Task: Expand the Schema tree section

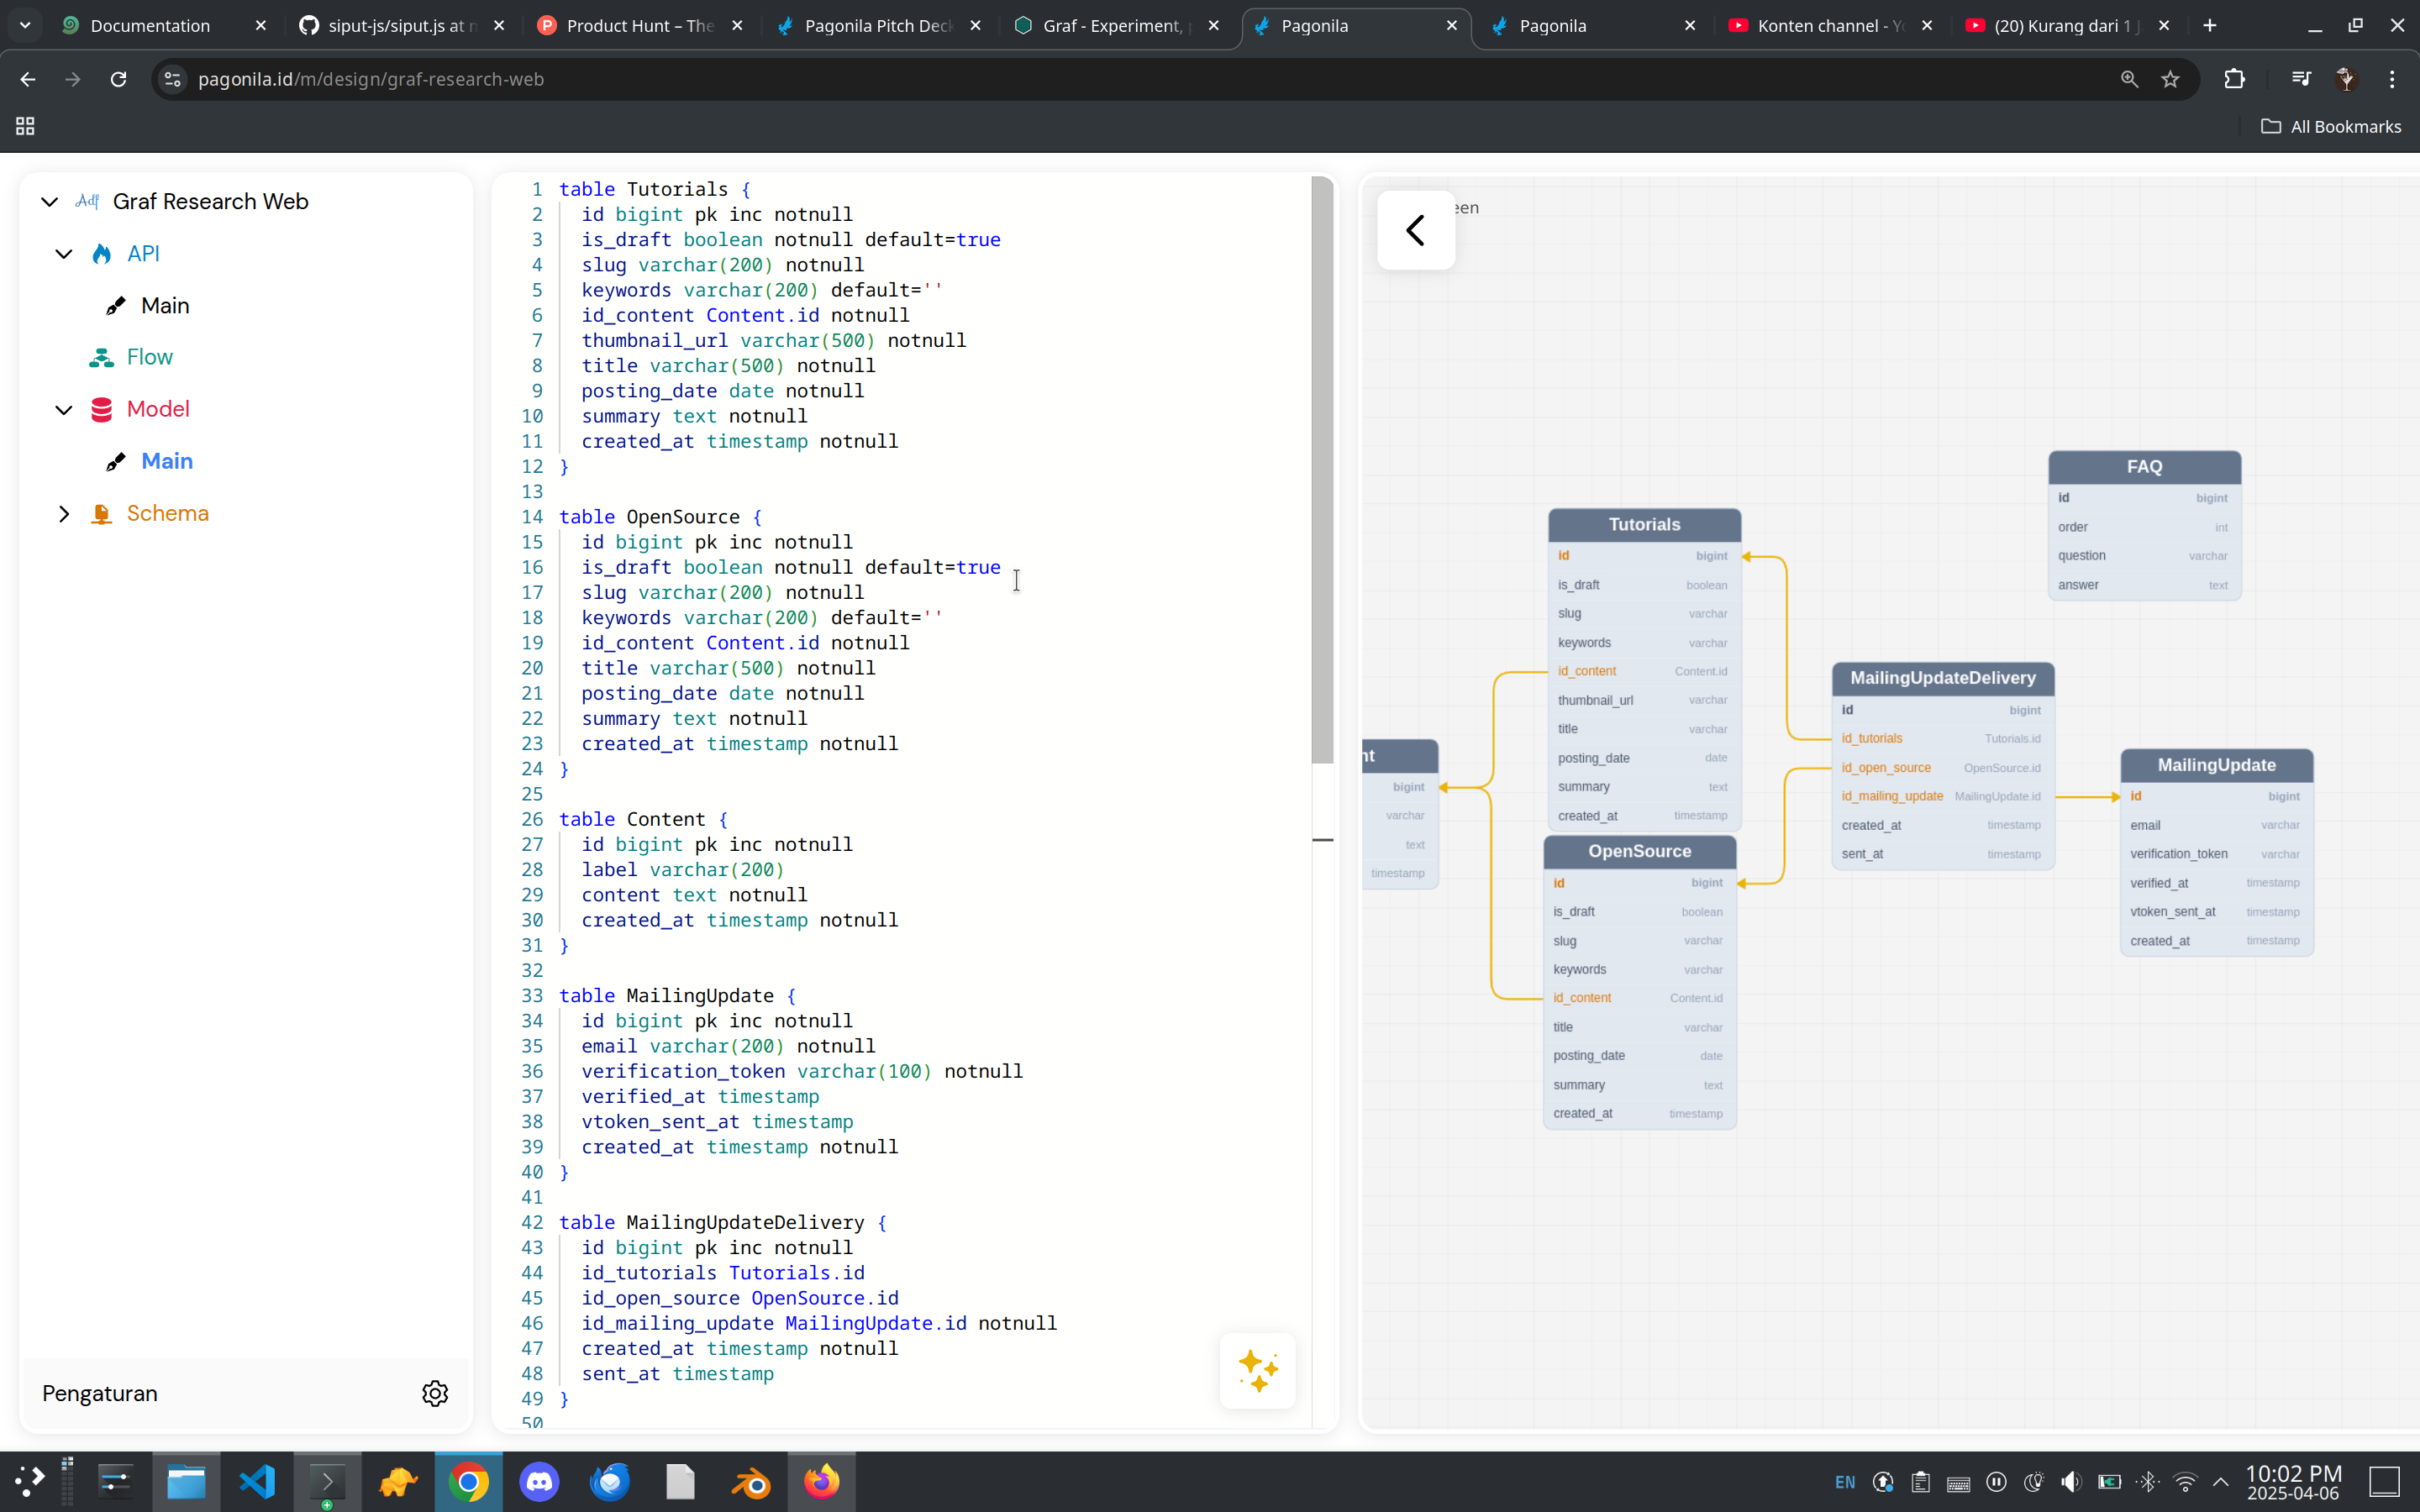Action: [64, 514]
